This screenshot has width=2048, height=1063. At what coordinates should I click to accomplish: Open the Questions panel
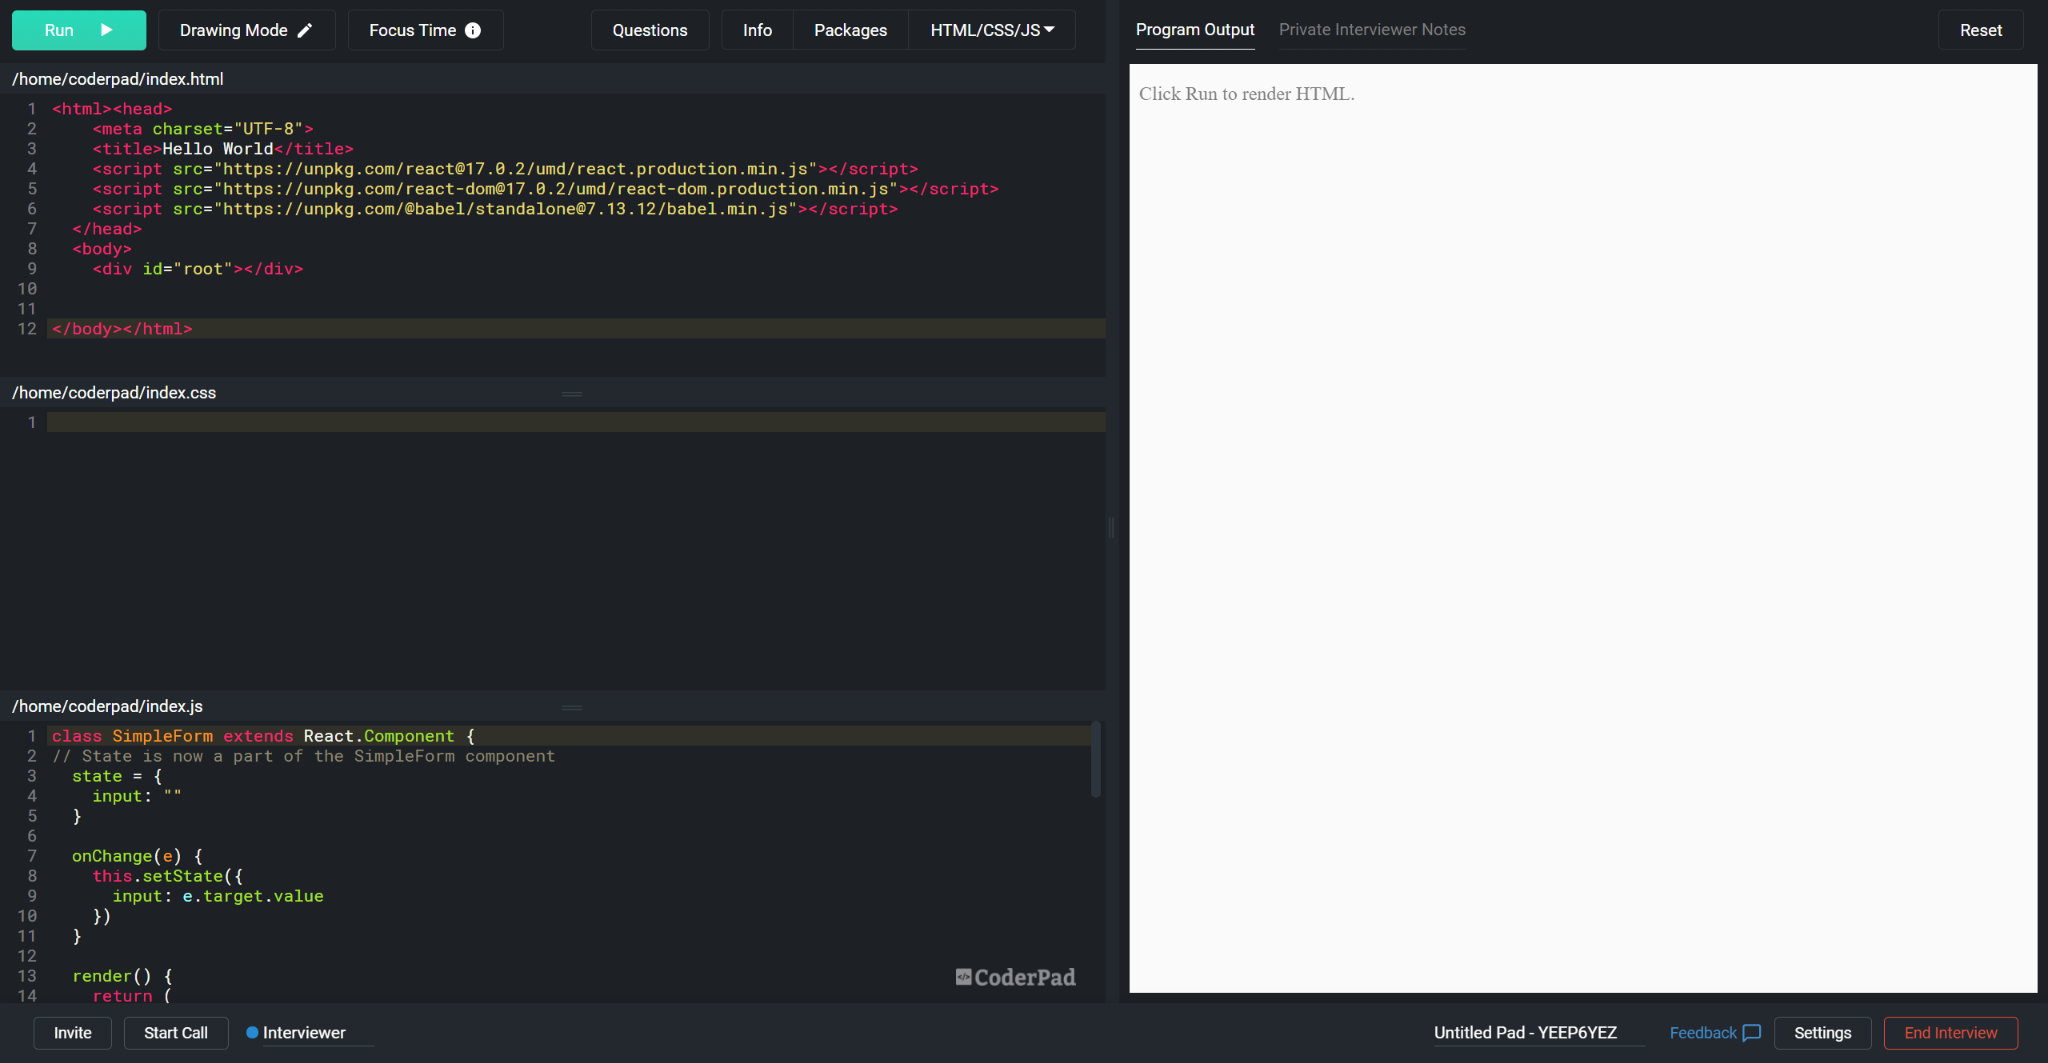tap(650, 30)
